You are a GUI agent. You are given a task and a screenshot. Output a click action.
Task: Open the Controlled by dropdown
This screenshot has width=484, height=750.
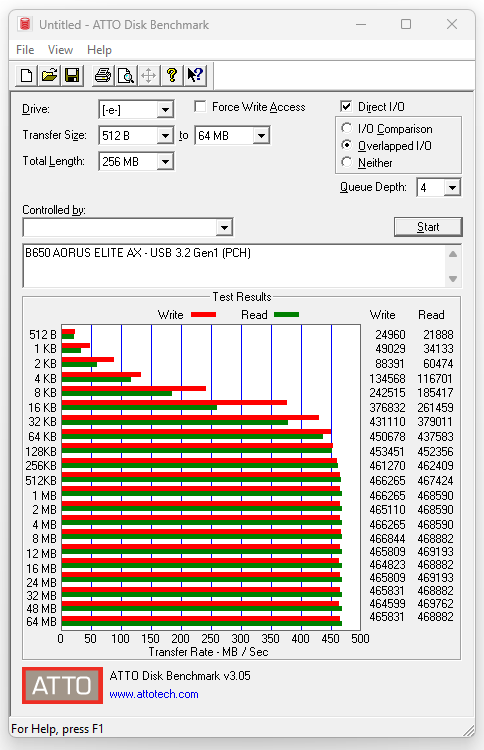pyautogui.click(x=224, y=227)
